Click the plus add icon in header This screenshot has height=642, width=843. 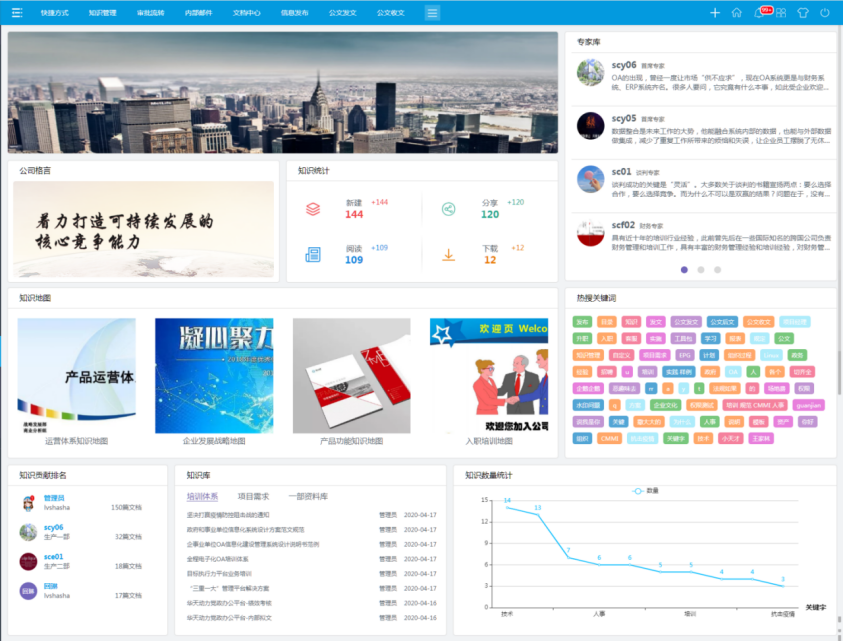[715, 13]
